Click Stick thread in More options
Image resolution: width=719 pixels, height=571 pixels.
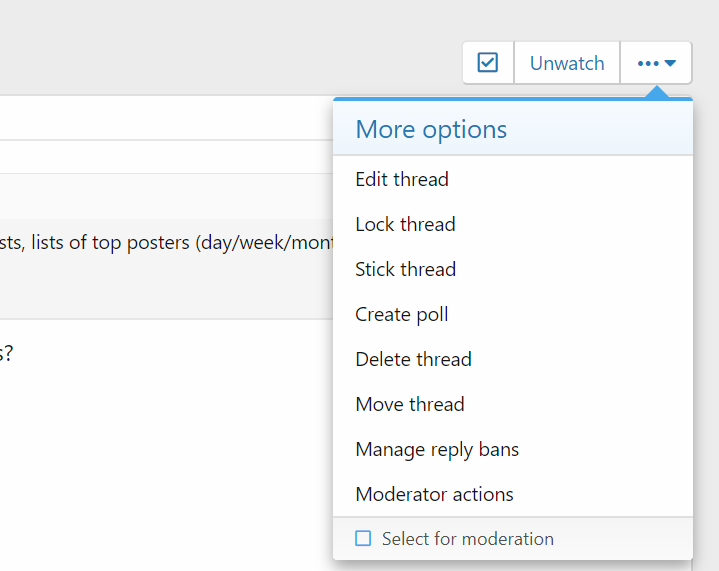coord(405,270)
